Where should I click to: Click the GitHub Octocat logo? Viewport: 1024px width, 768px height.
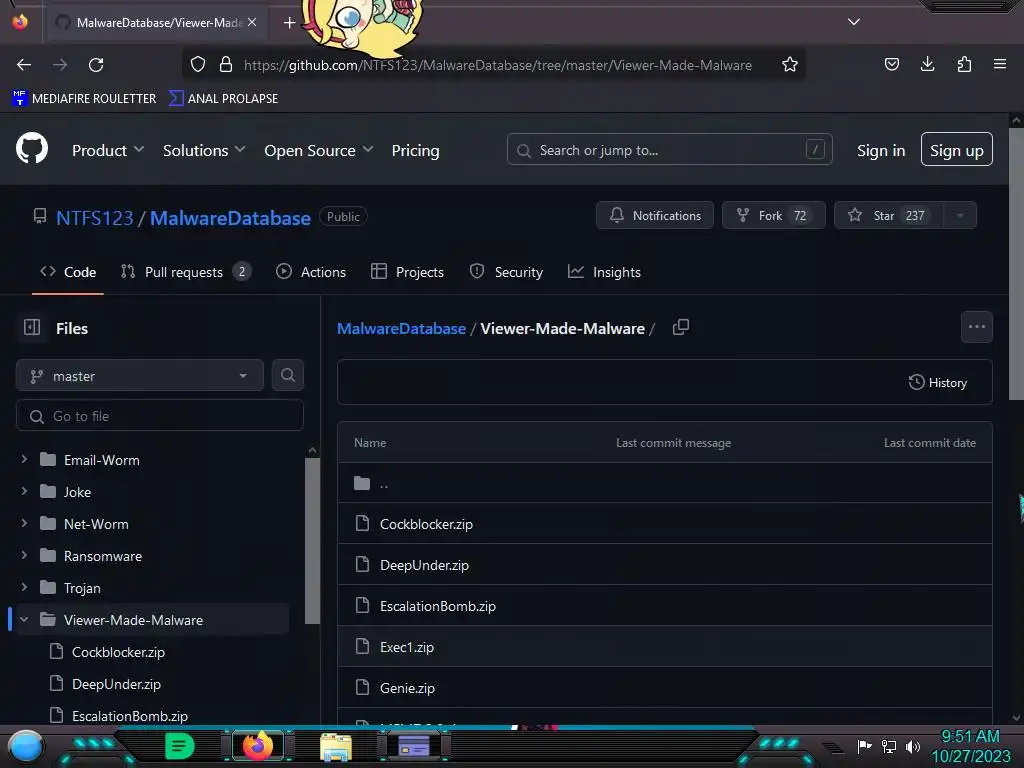(32, 148)
